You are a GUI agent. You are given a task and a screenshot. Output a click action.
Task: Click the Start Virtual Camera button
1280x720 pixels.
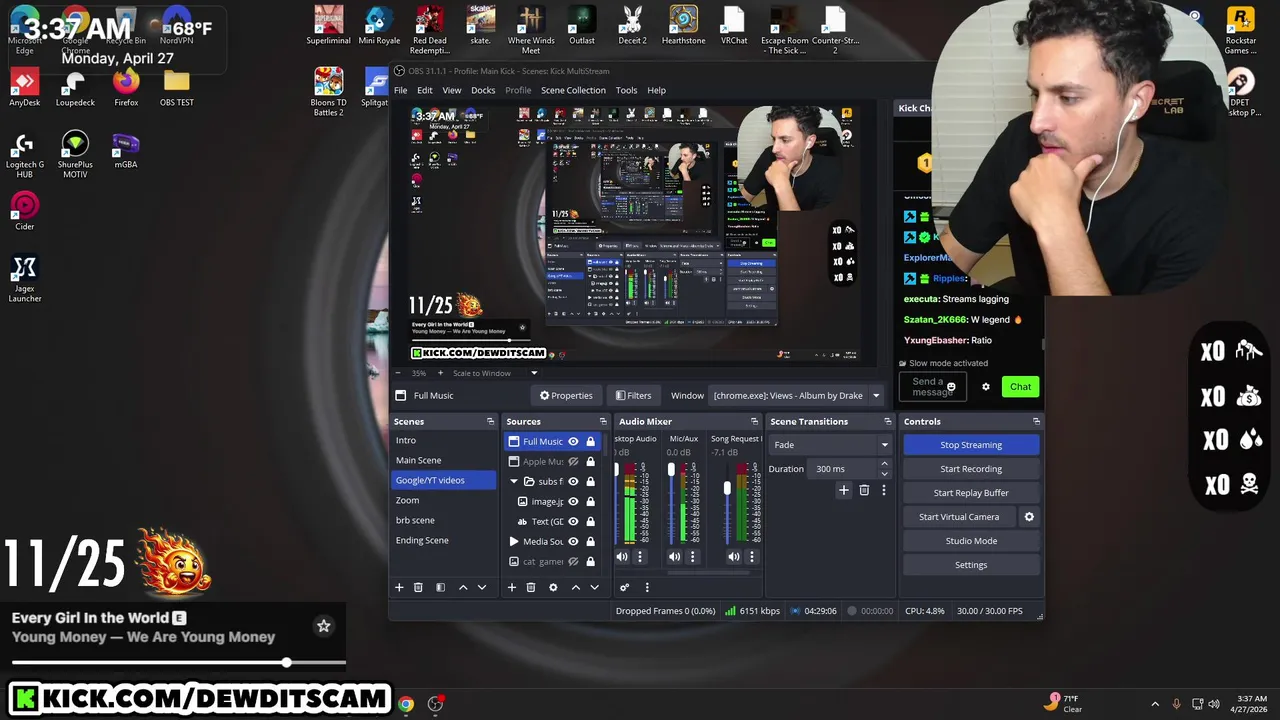point(959,517)
